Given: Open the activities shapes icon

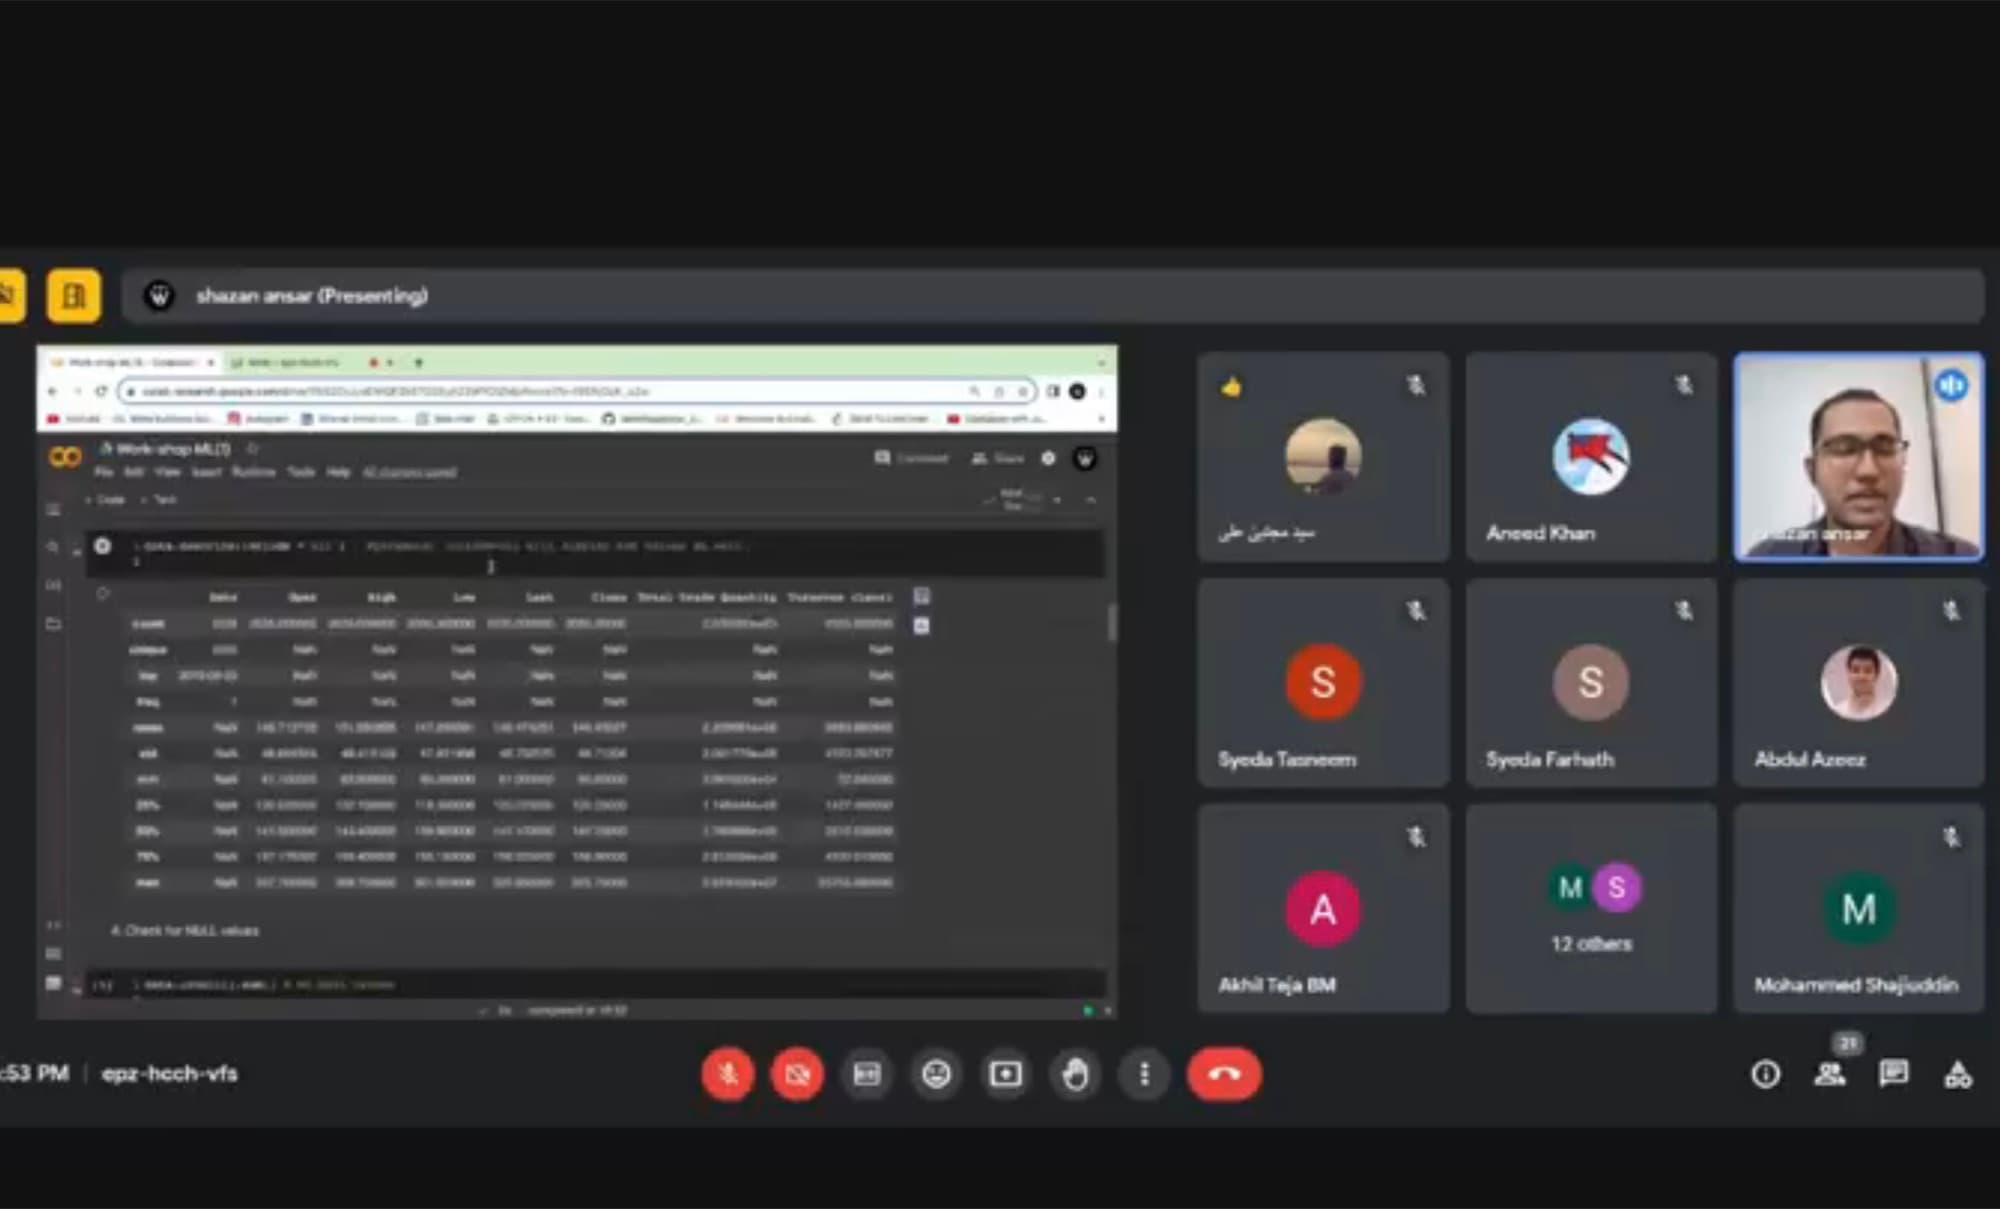Looking at the screenshot, I should coord(1957,1074).
